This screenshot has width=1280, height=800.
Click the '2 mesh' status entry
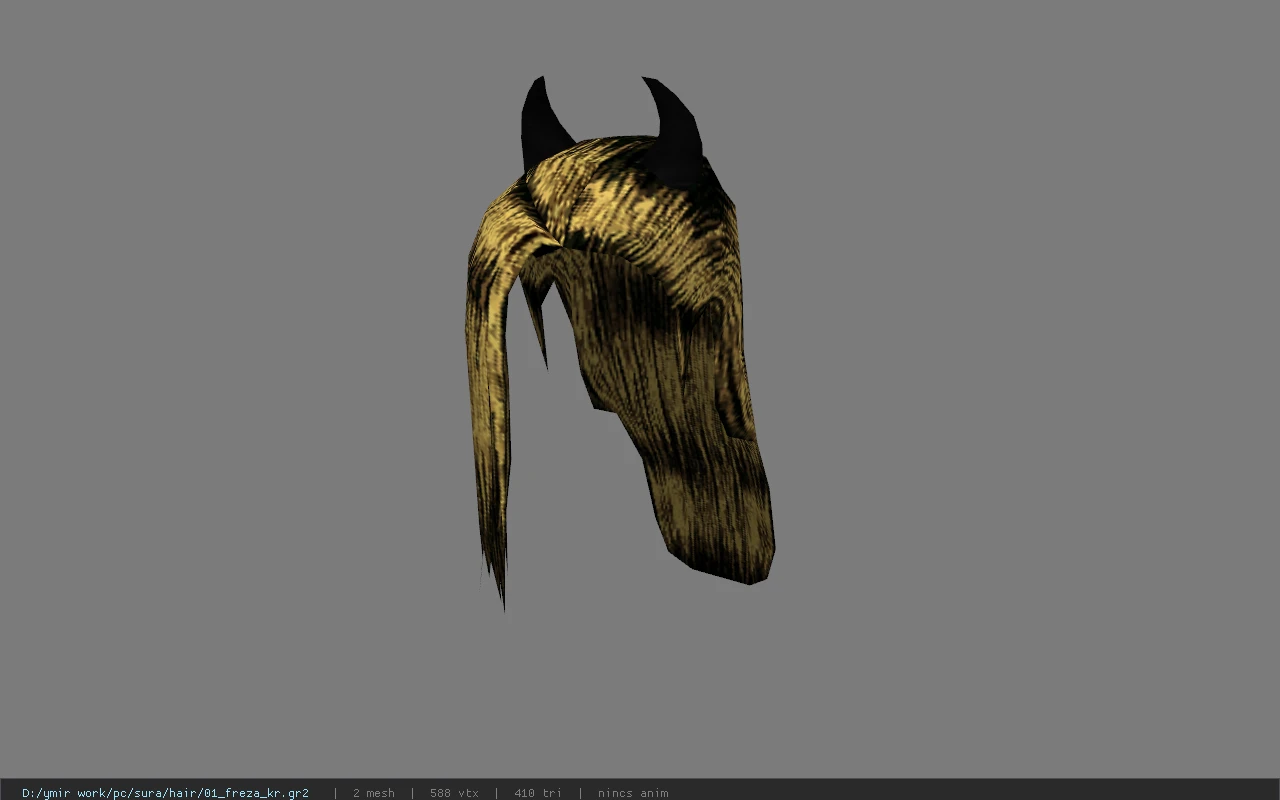374,793
